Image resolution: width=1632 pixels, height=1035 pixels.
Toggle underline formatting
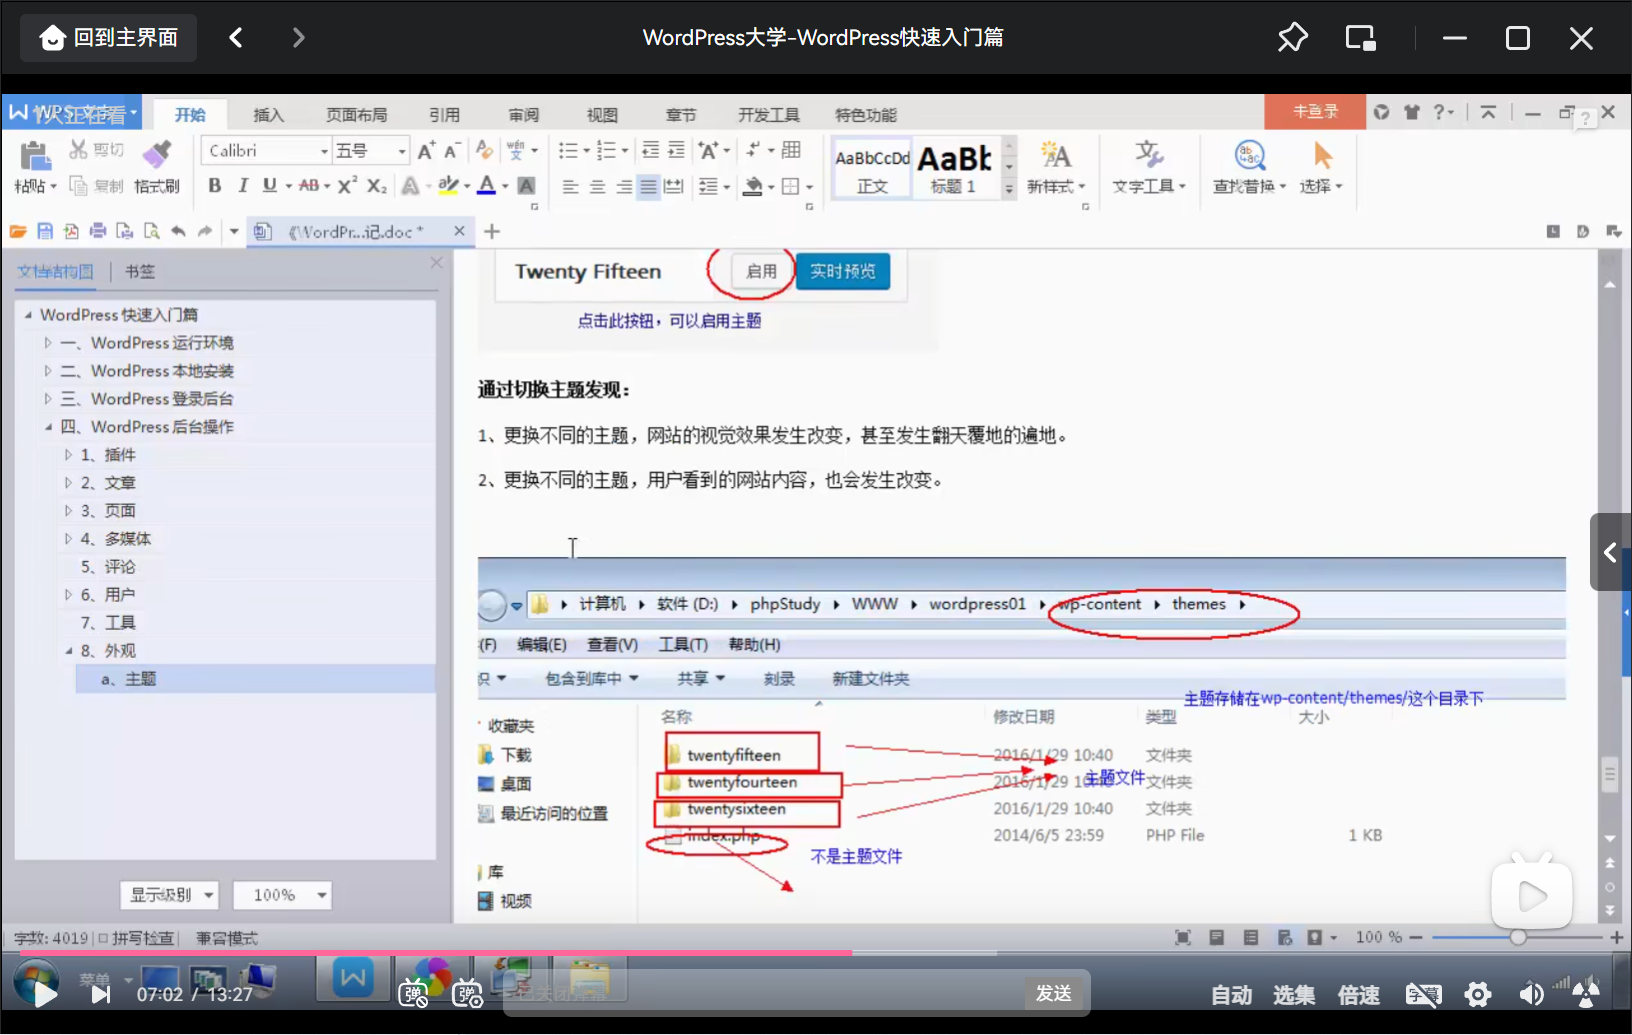click(x=269, y=186)
